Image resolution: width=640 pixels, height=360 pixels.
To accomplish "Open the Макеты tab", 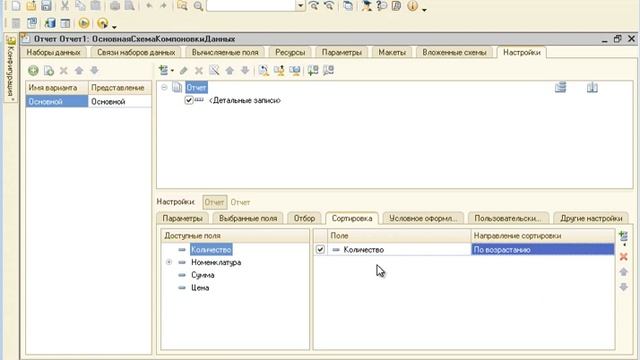I will [x=392, y=52].
